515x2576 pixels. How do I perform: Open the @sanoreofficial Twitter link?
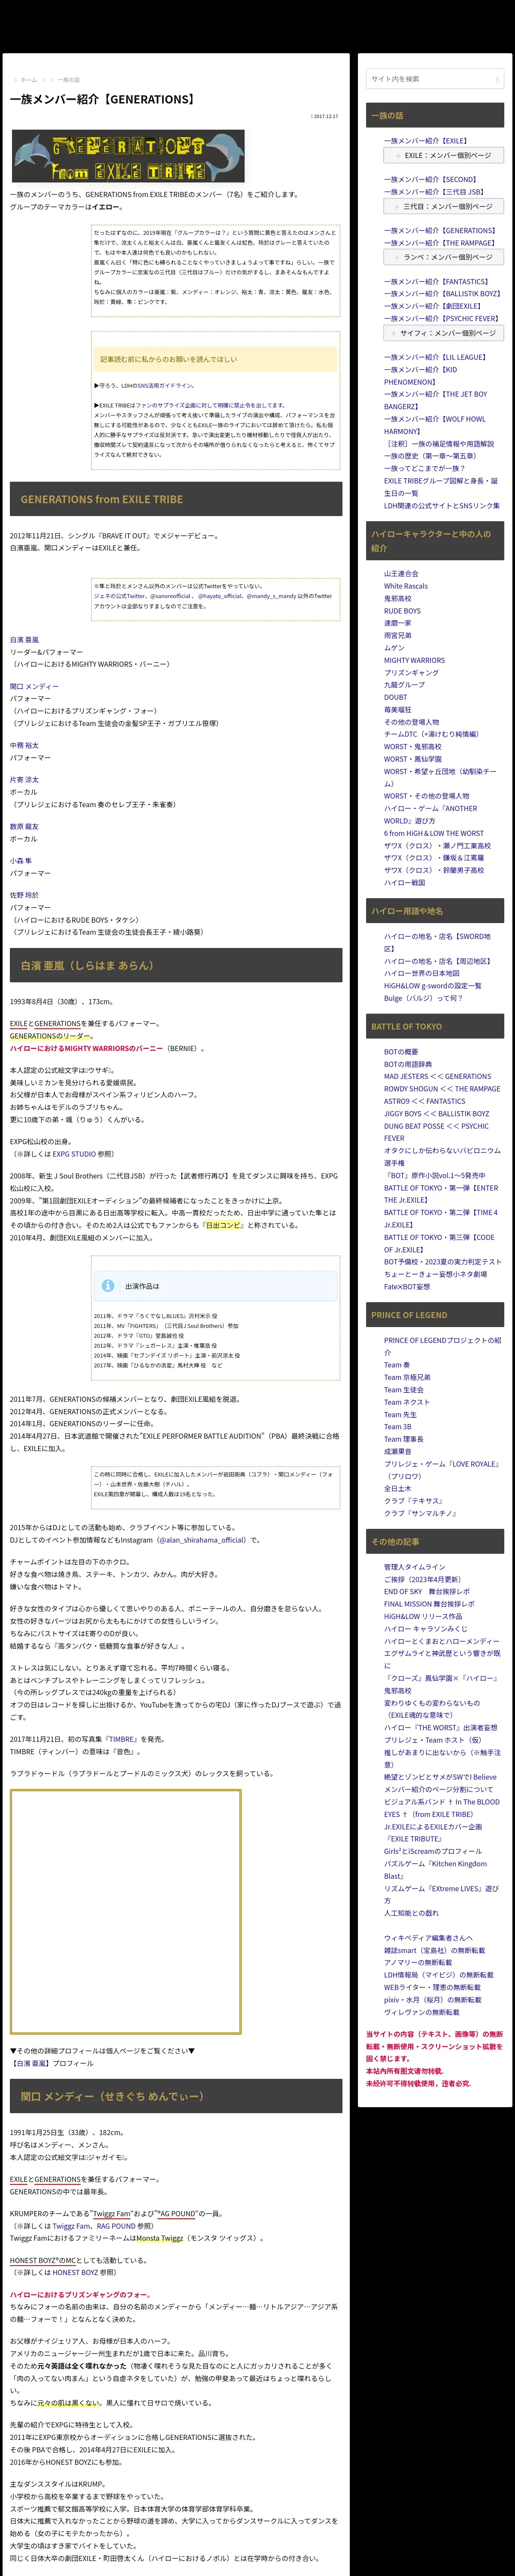[171, 596]
